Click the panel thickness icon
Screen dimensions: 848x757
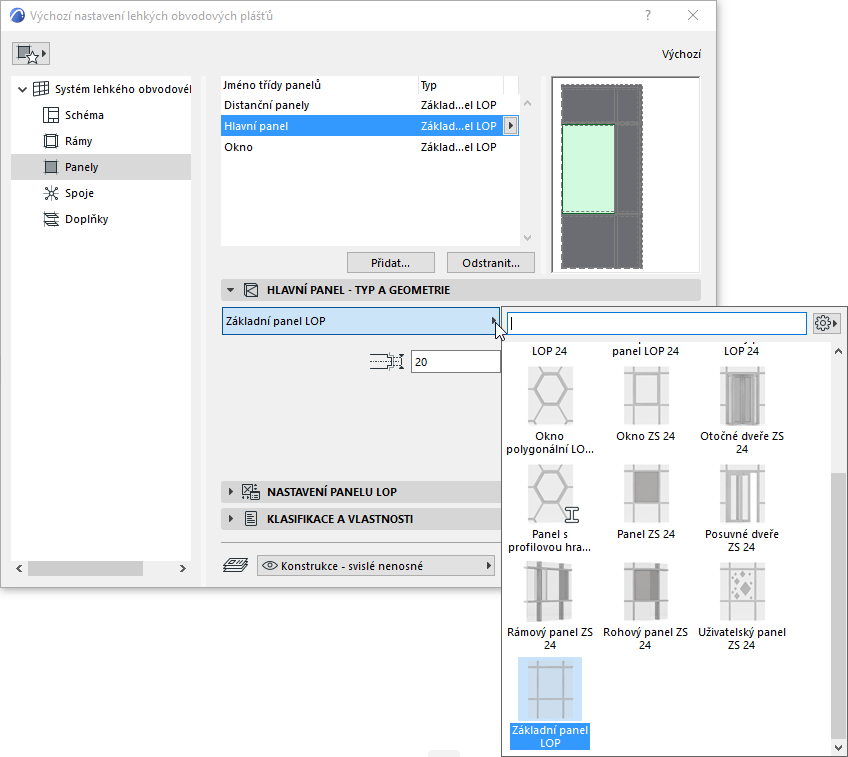[387, 361]
